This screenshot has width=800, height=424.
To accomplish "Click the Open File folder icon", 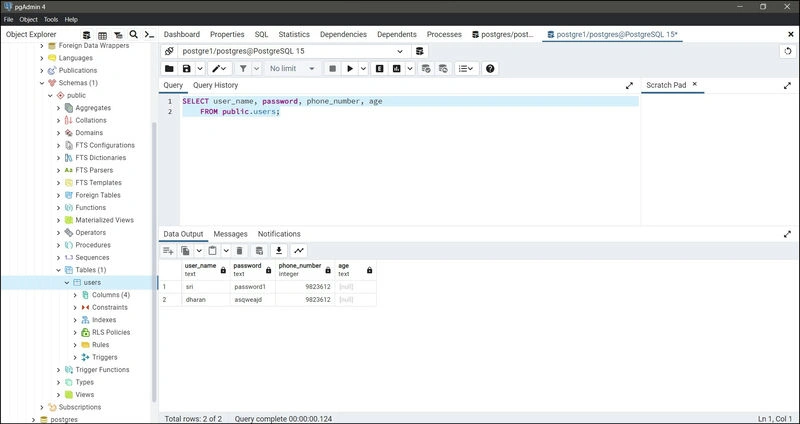I will (x=169, y=68).
